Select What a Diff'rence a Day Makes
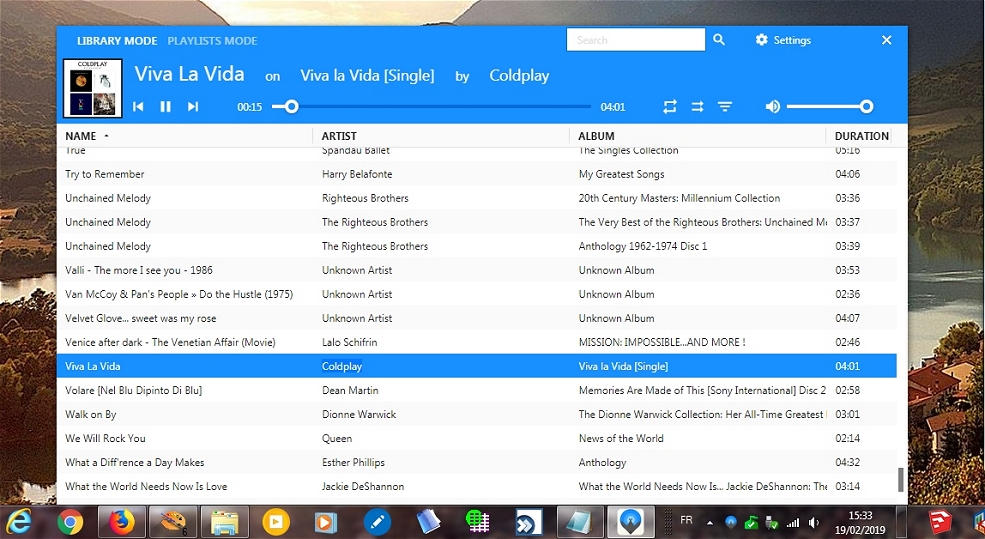 (x=477, y=462)
